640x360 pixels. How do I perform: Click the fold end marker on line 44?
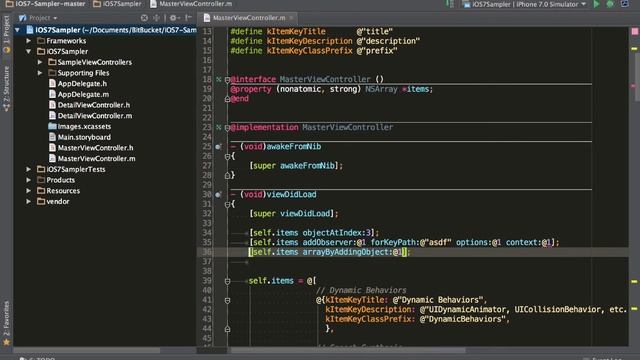pos(227,329)
